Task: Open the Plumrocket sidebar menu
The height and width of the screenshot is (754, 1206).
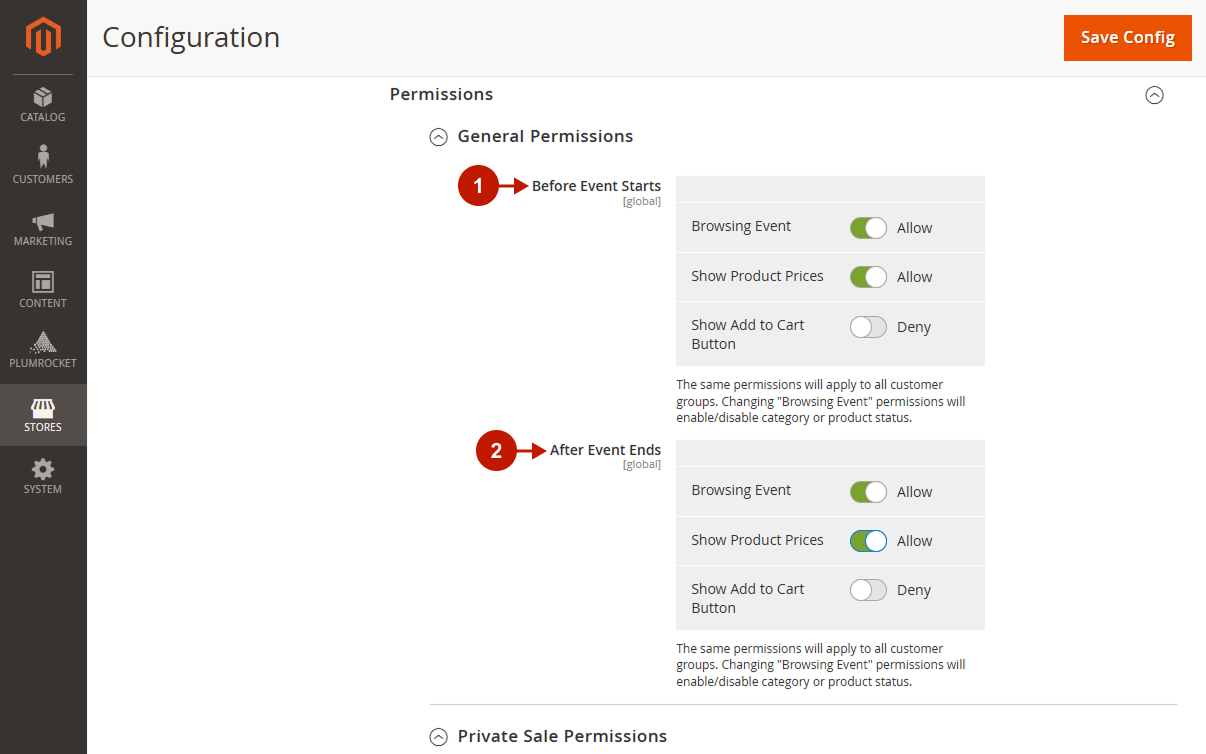Action: click(43, 351)
